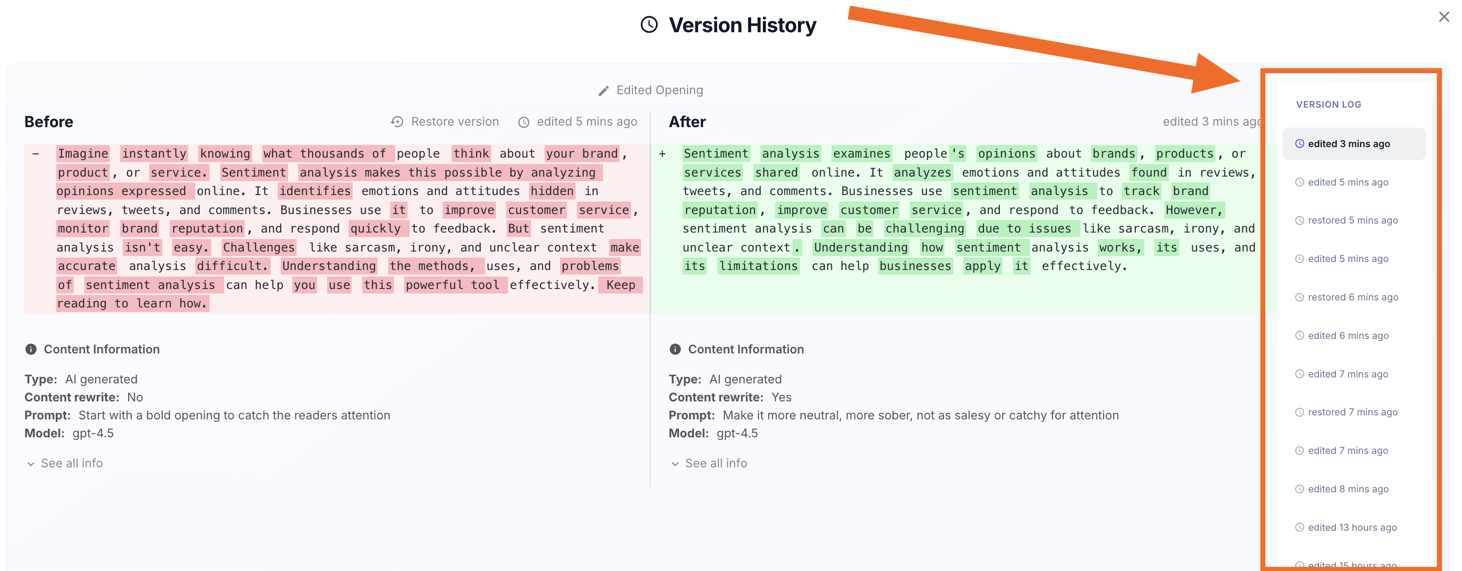Viewport: 1462px width, 571px height.
Task: Click 'Type: AI generated' in the Before pane
Action: click(x=81, y=379)
